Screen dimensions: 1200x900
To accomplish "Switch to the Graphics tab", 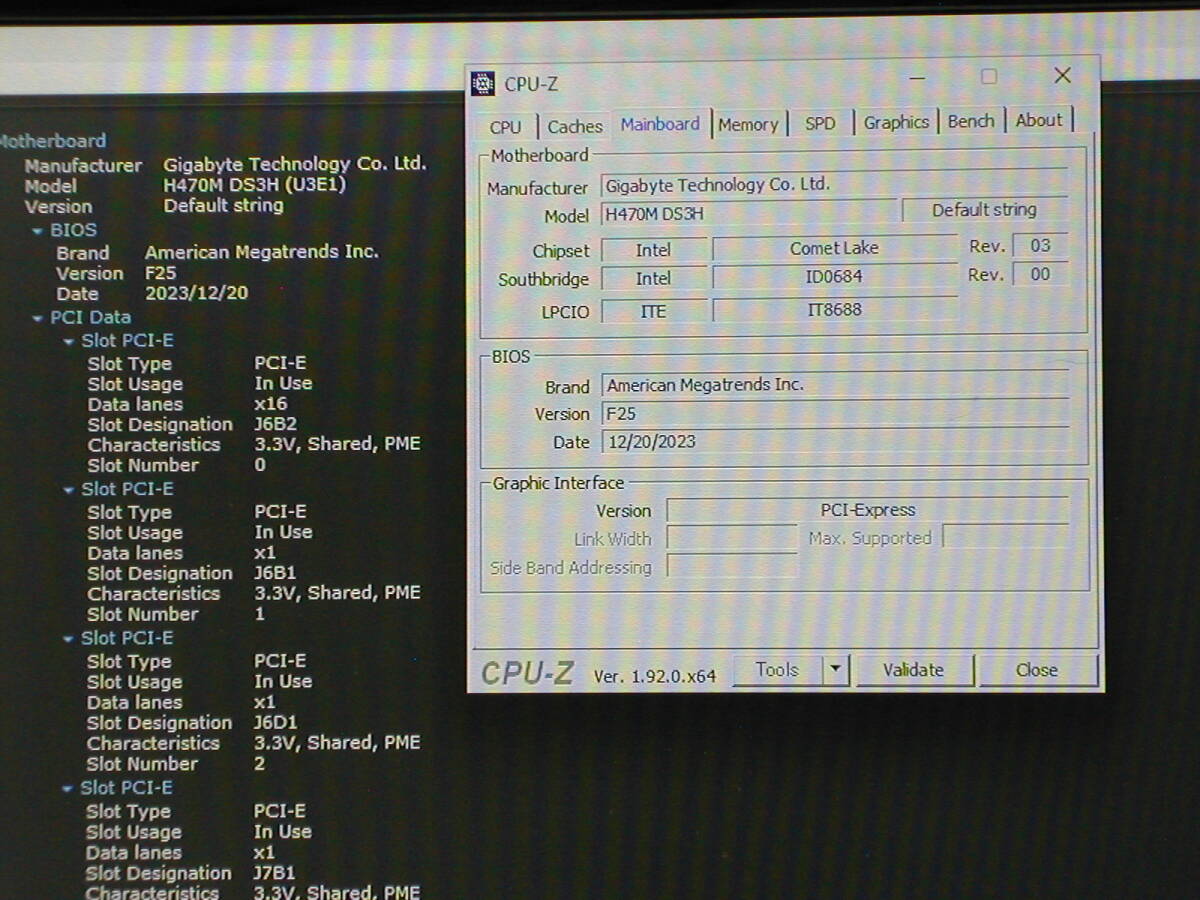I will [896, 122].
